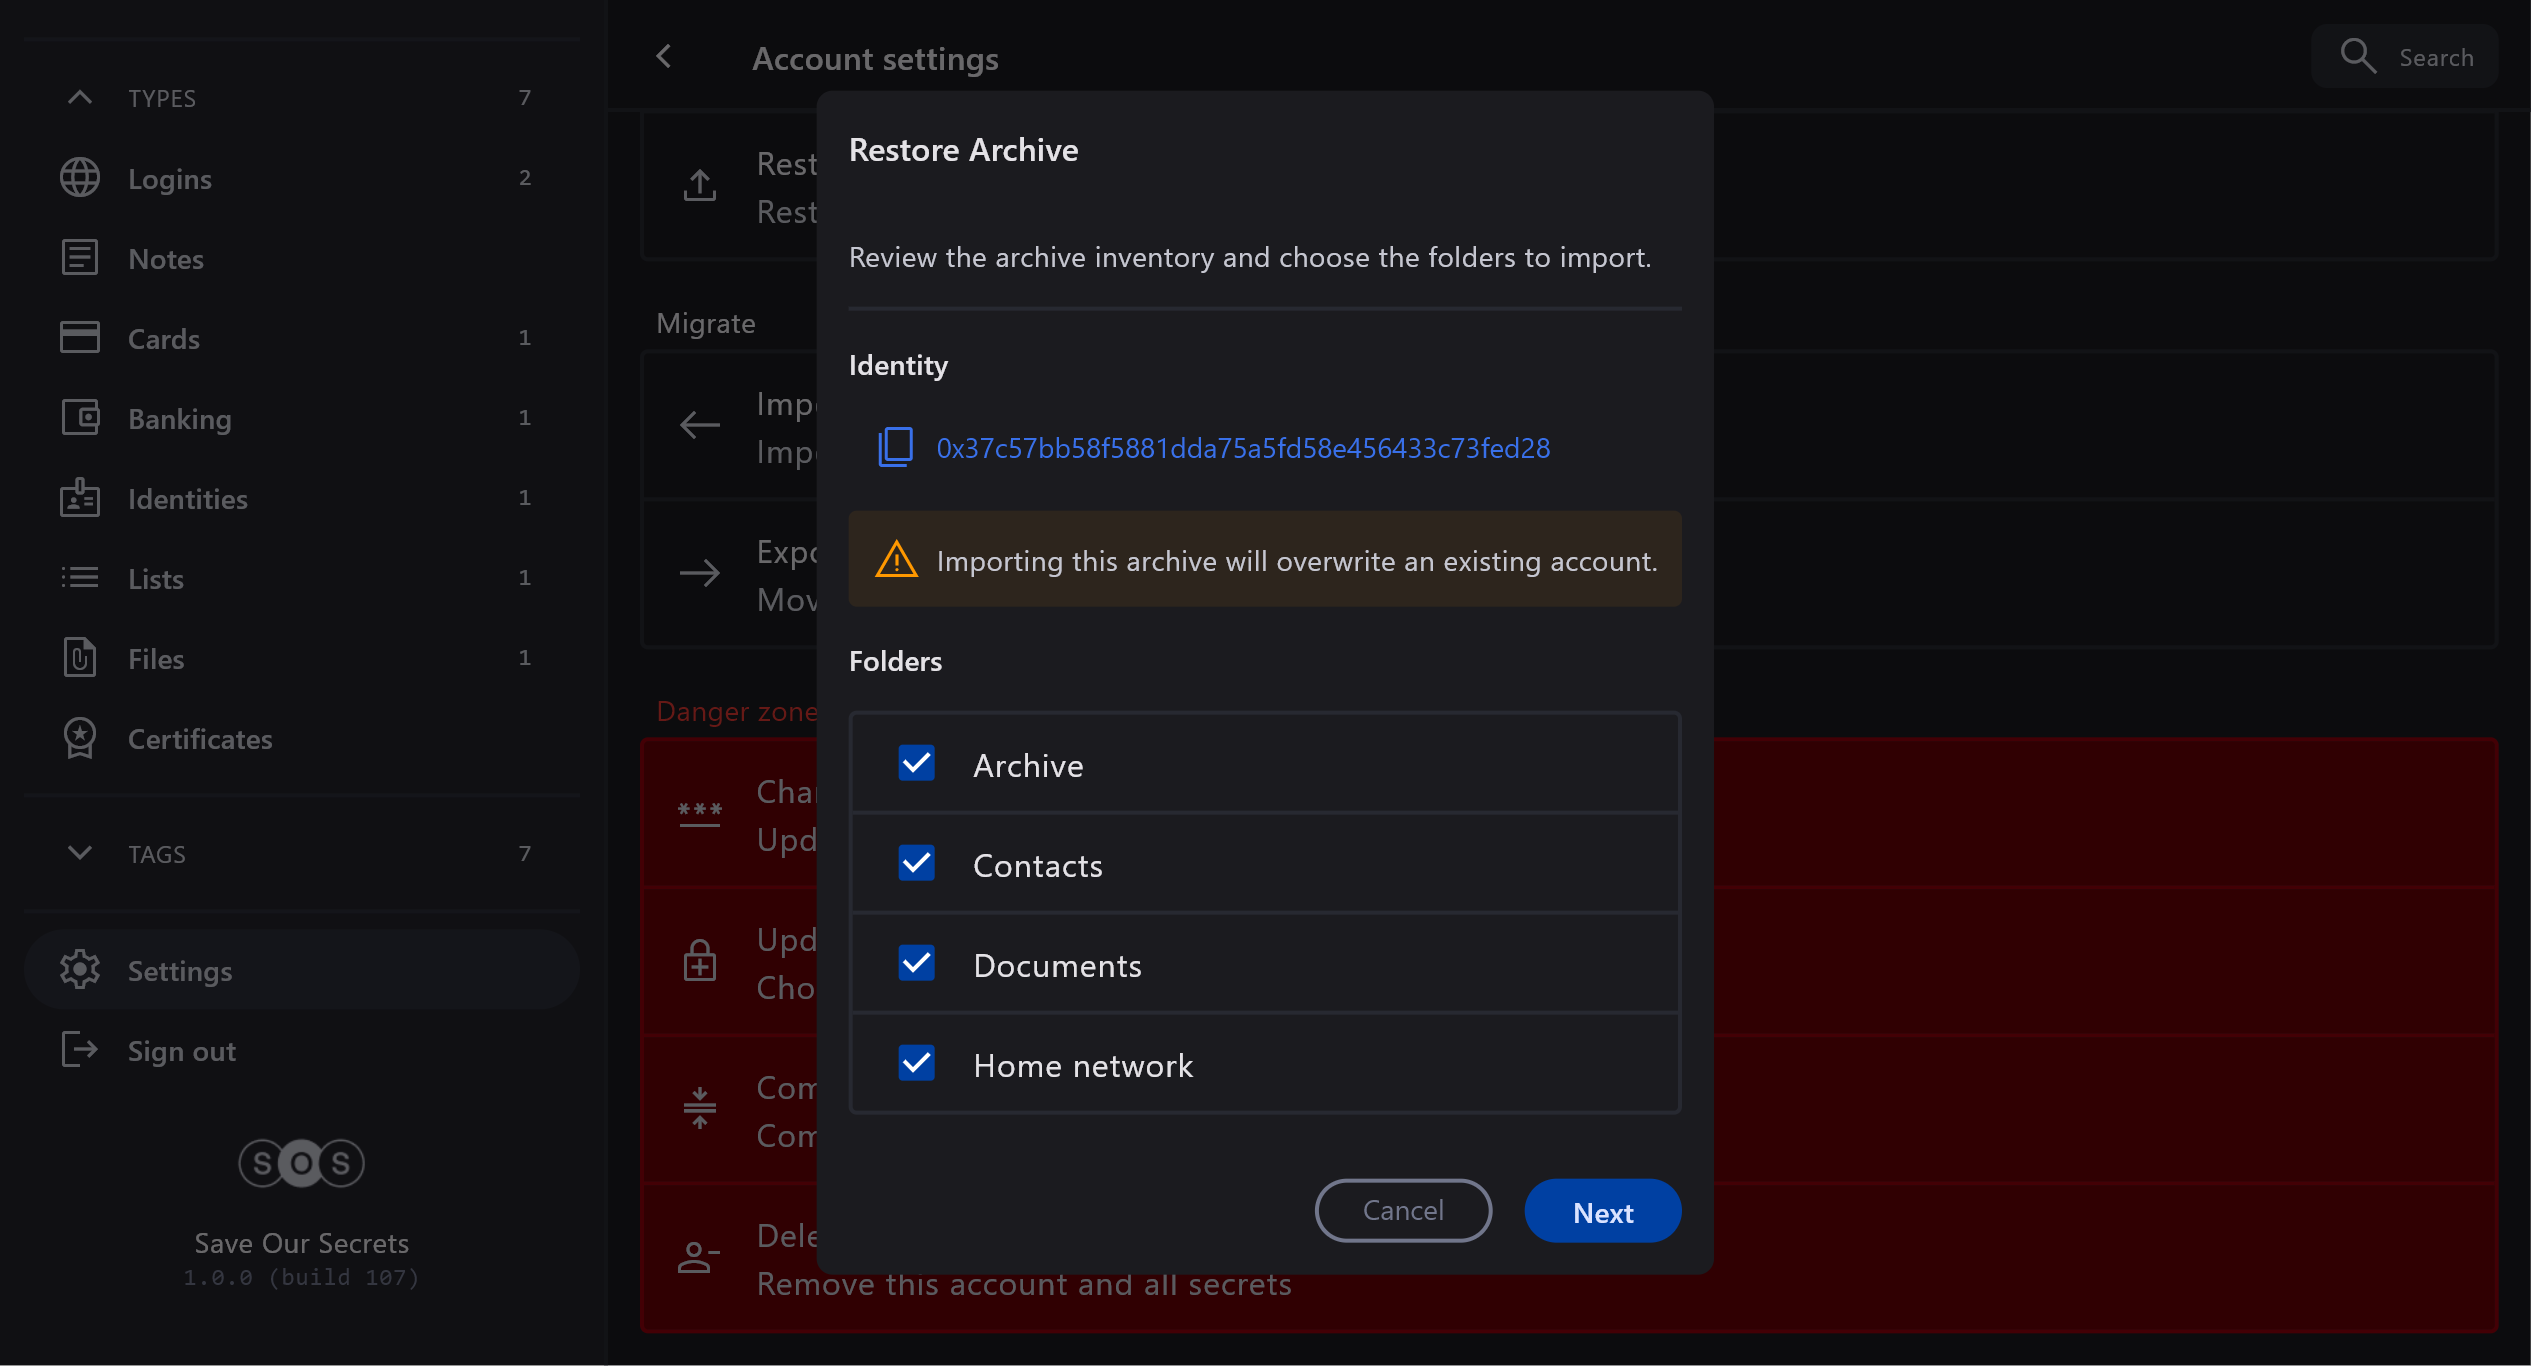Go back using the header chevron

(664, 57)
